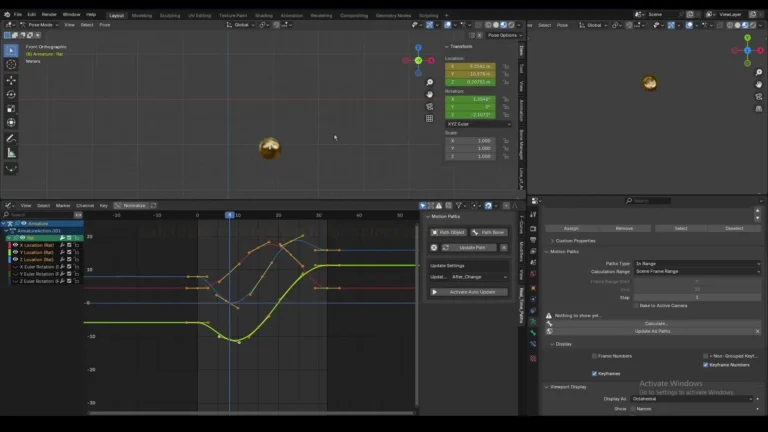Select the Measure tool
Screen dimensions: 768x432
tap(11, 153)
